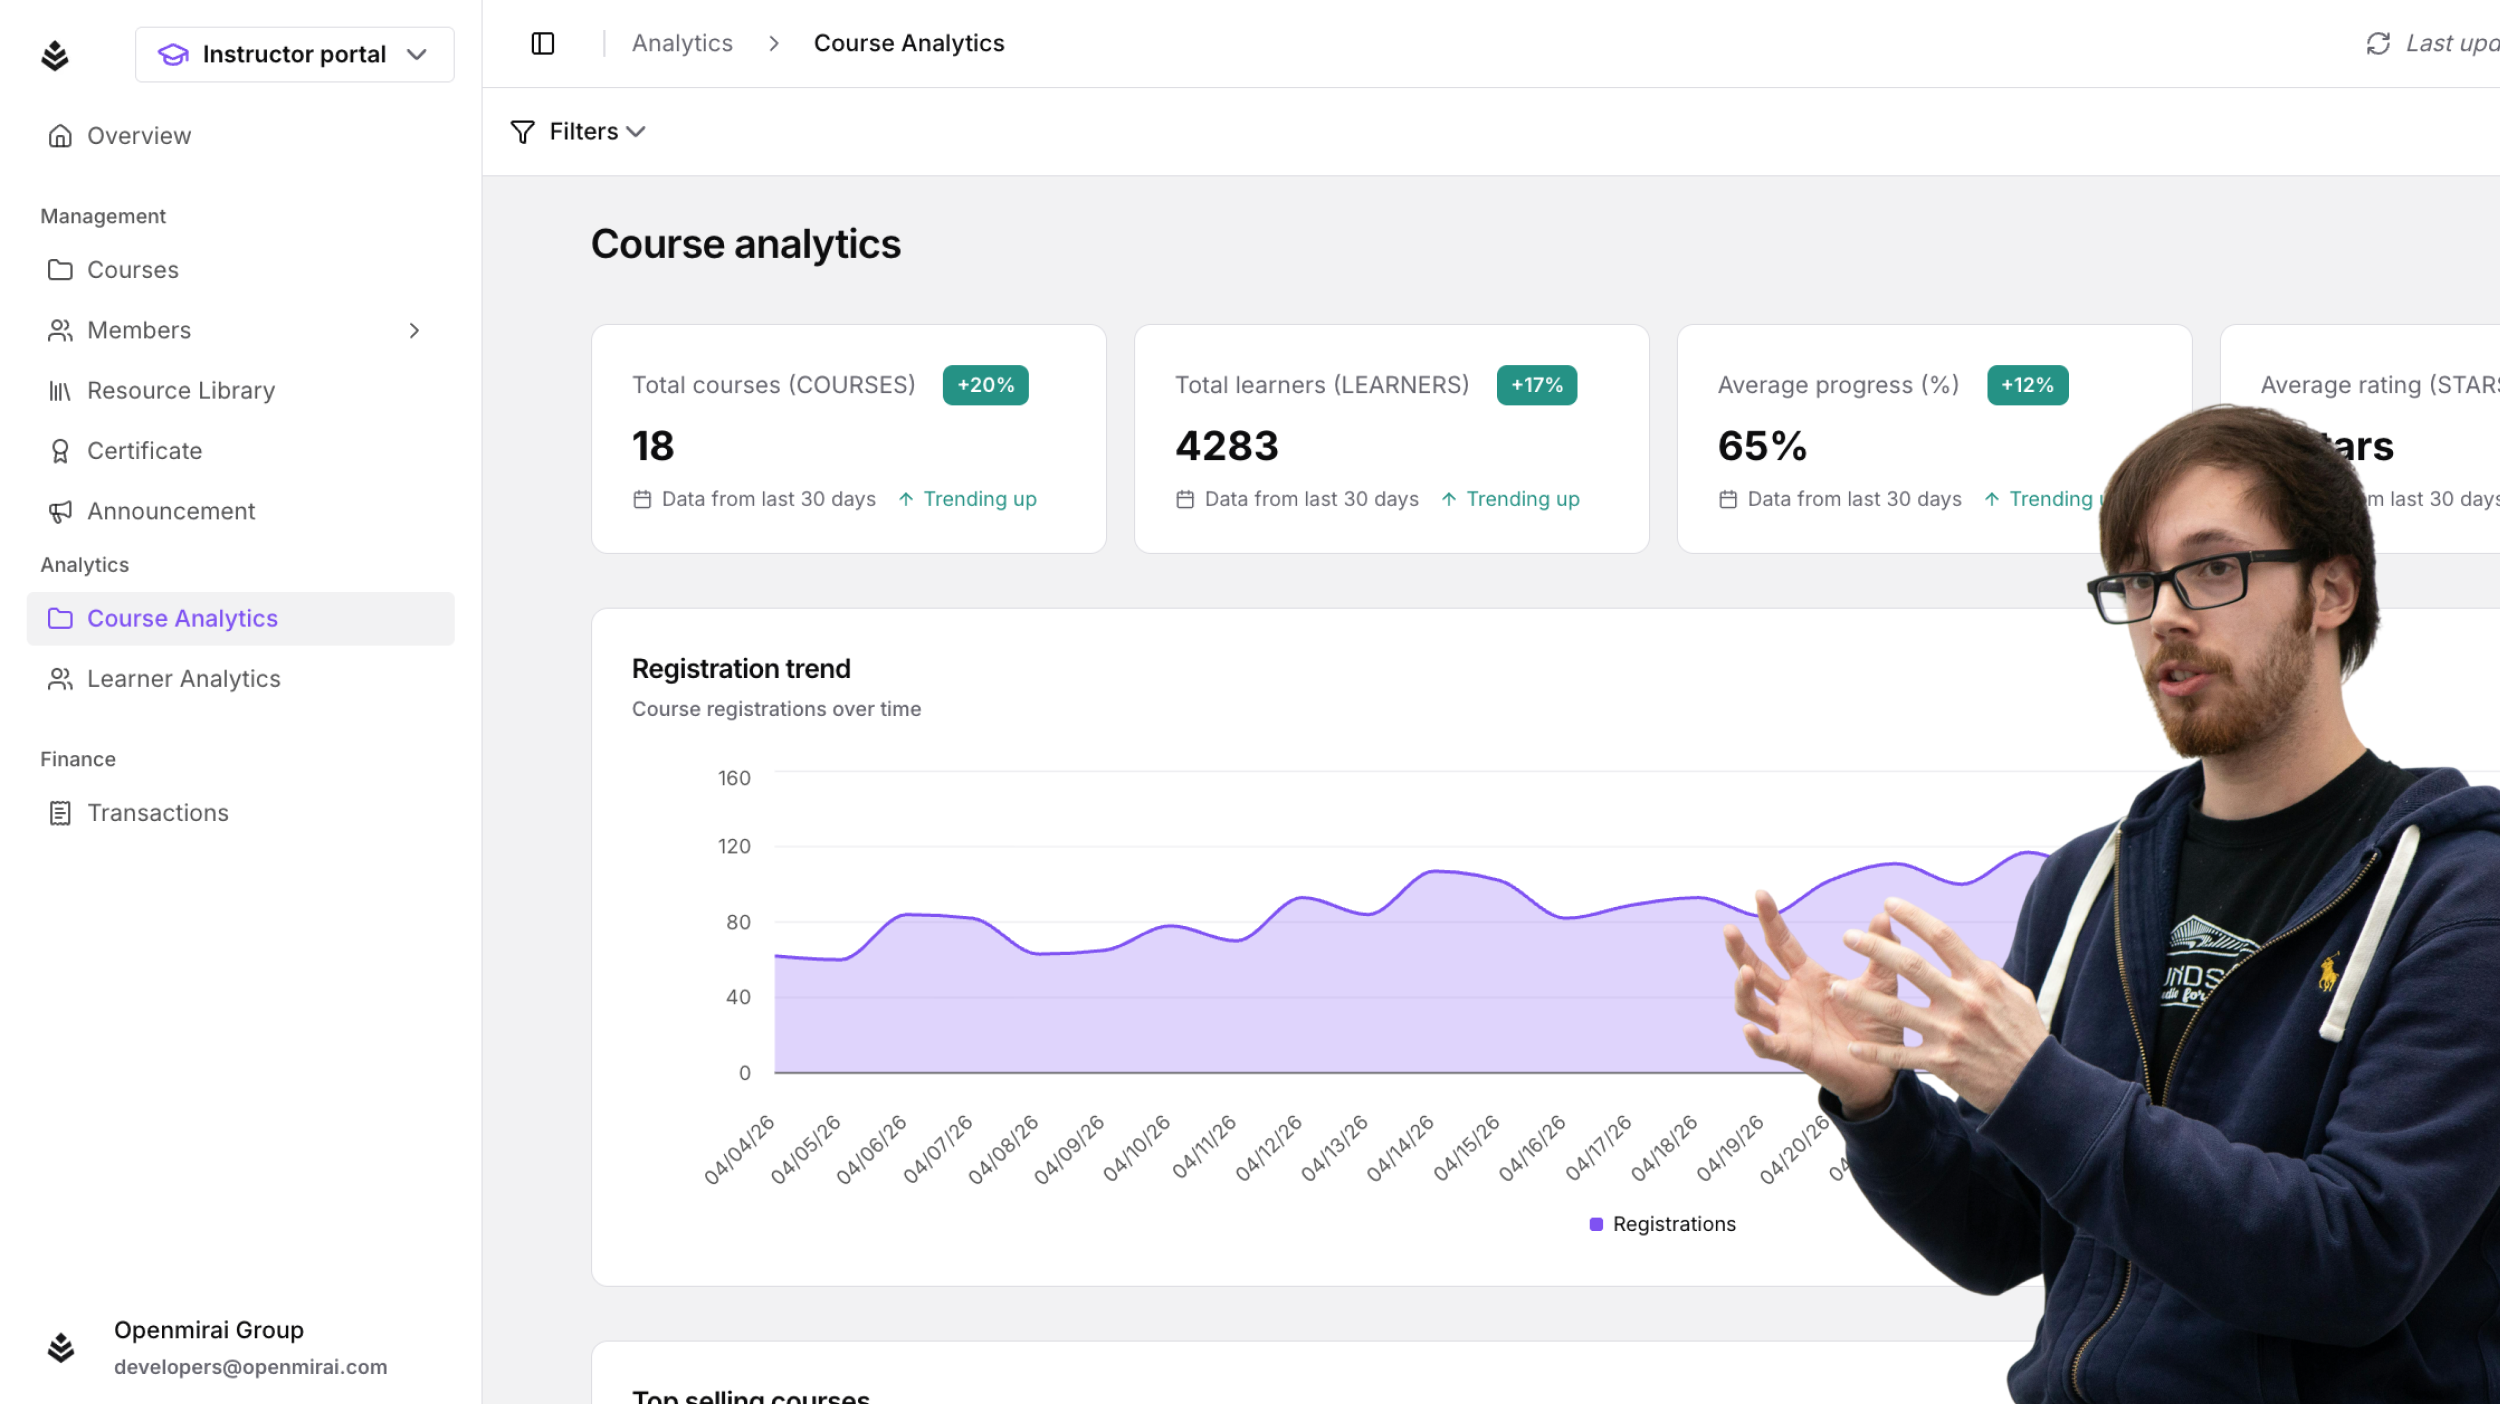This screenshot has height=1404, width=2500.
Task: Select Course Analytics in sidebar
Action: 240,618
